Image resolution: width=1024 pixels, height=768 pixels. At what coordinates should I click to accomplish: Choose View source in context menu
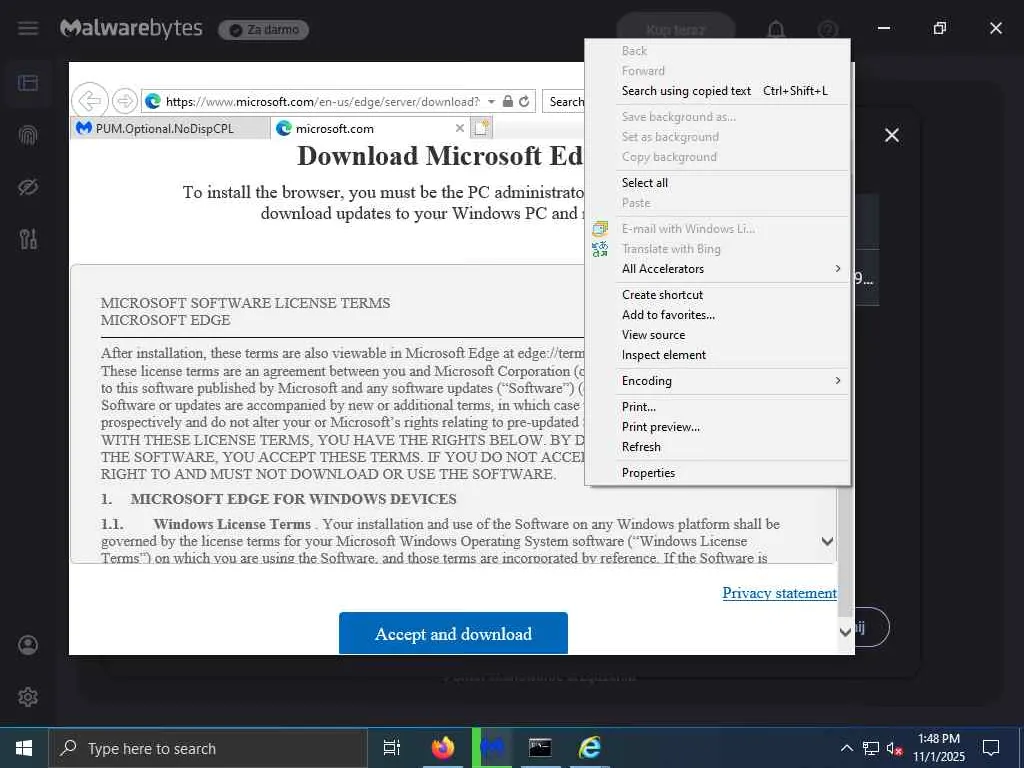(x=732, y=334)
